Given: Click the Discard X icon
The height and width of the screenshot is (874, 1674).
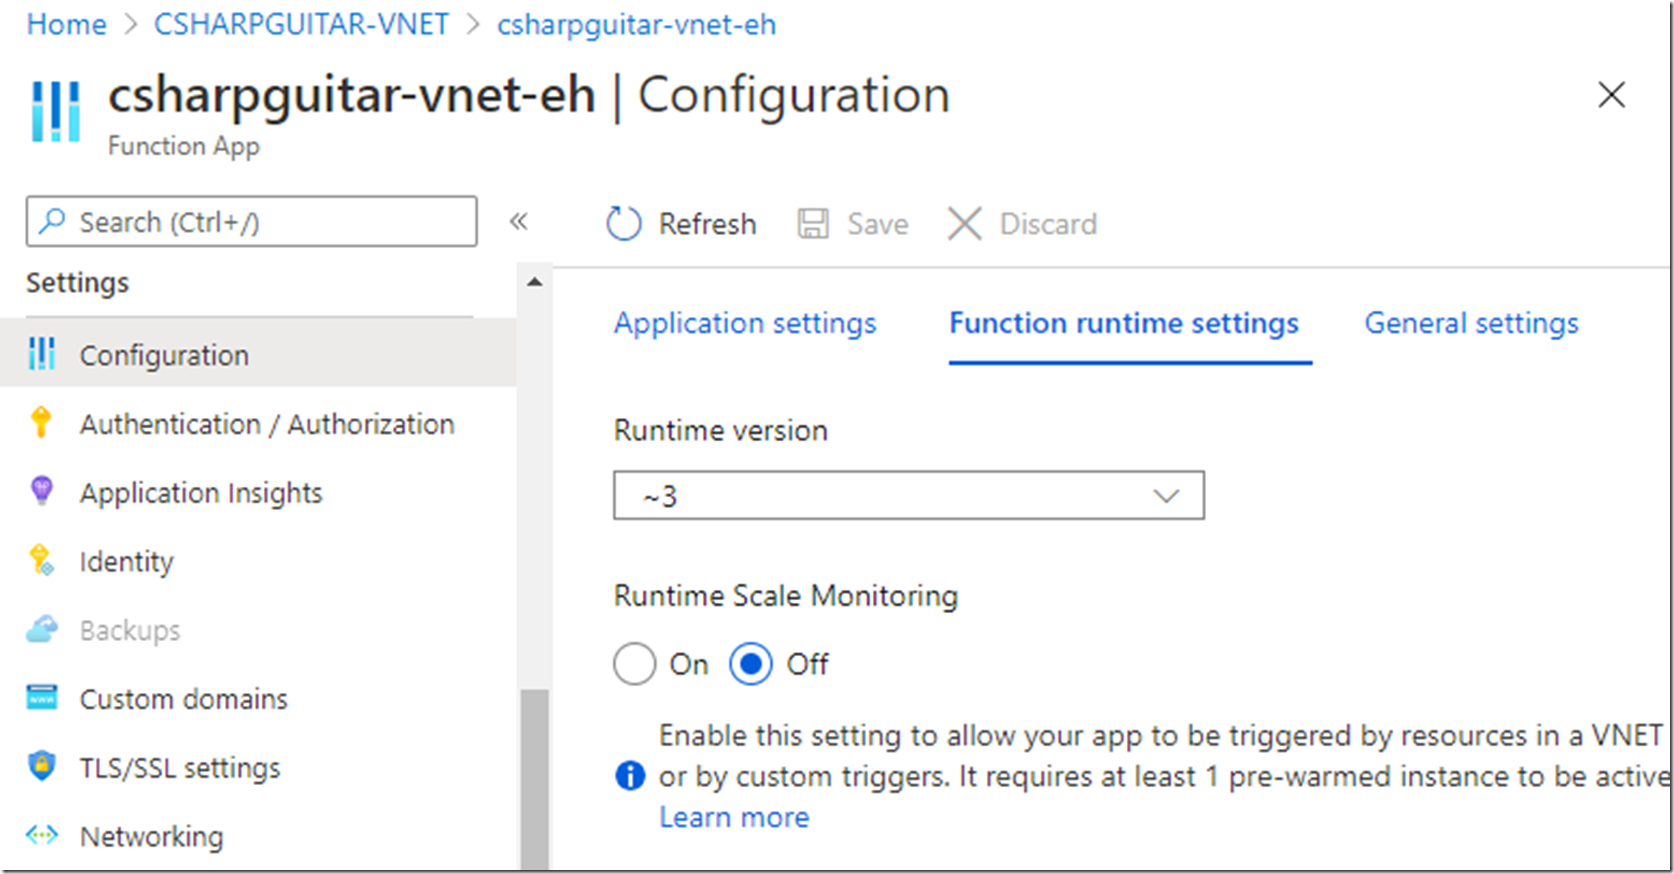Looking at the screenshot, I should coord(965,224).
